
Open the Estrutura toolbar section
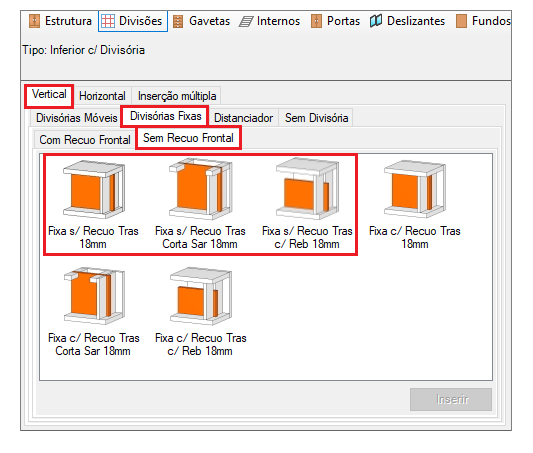pos(61,21)
